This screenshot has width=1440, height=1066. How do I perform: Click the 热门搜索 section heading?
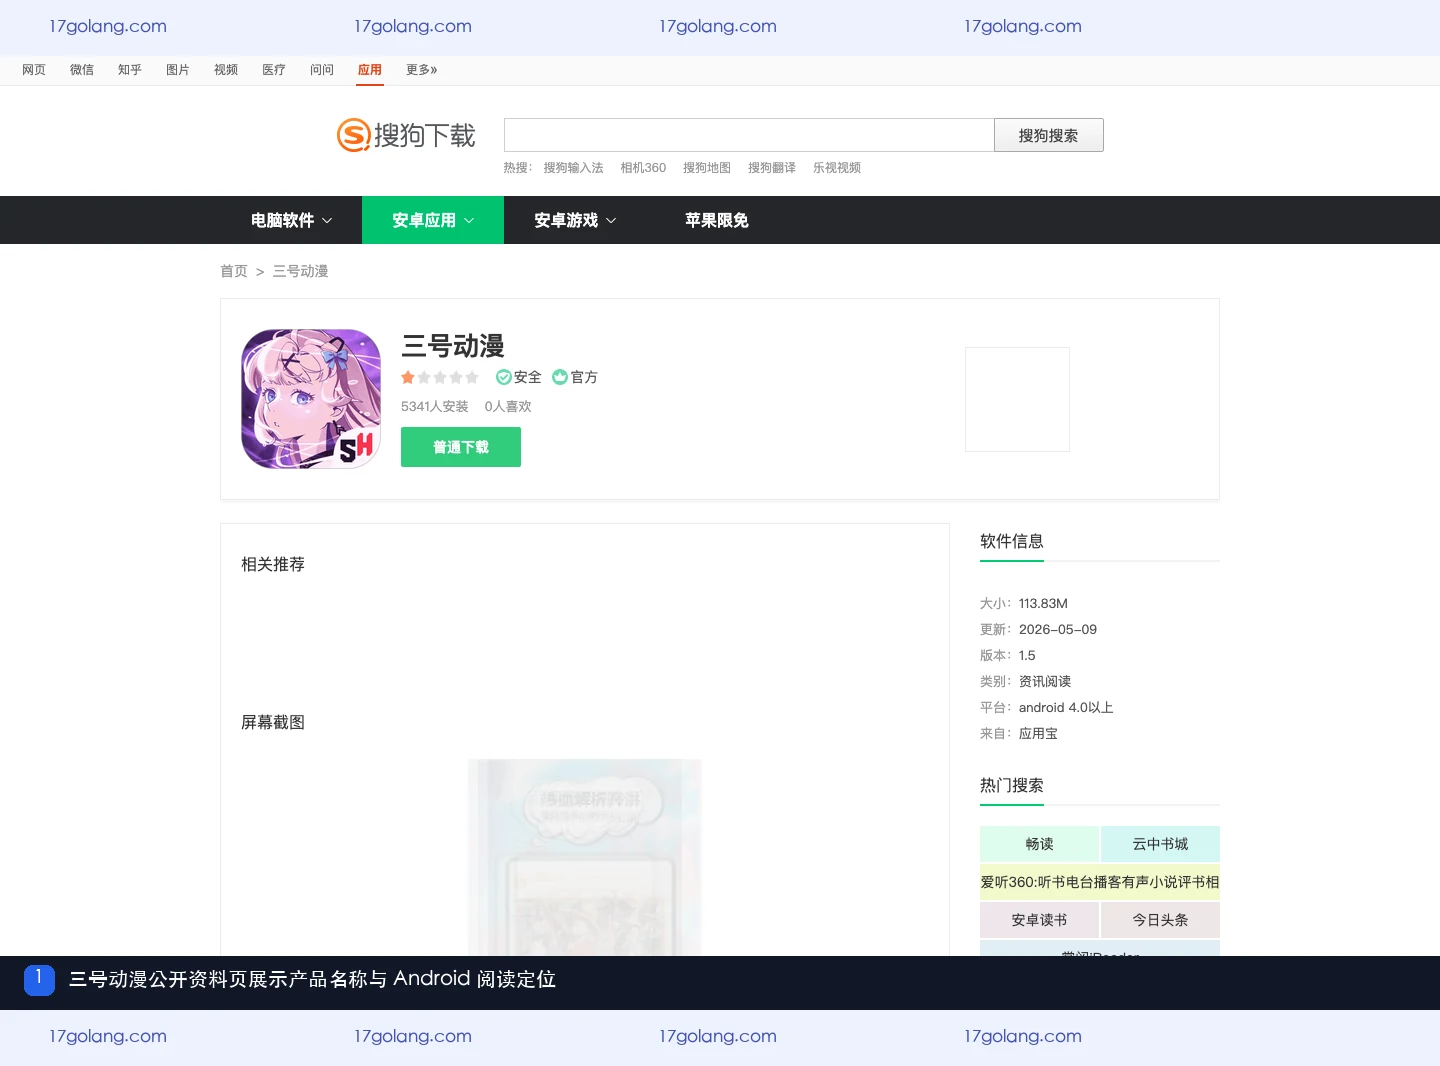pos(1012,785)
